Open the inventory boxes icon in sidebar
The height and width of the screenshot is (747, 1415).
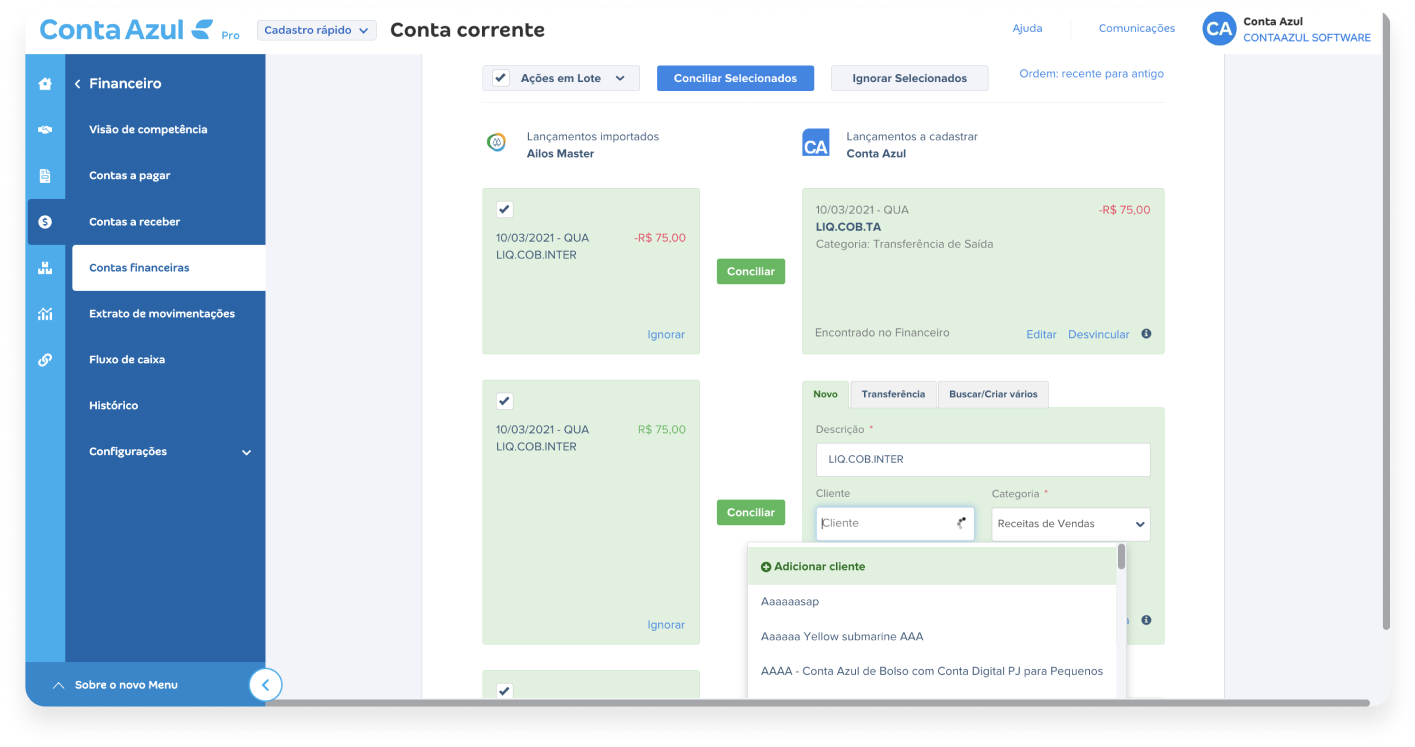coord(45,268)
